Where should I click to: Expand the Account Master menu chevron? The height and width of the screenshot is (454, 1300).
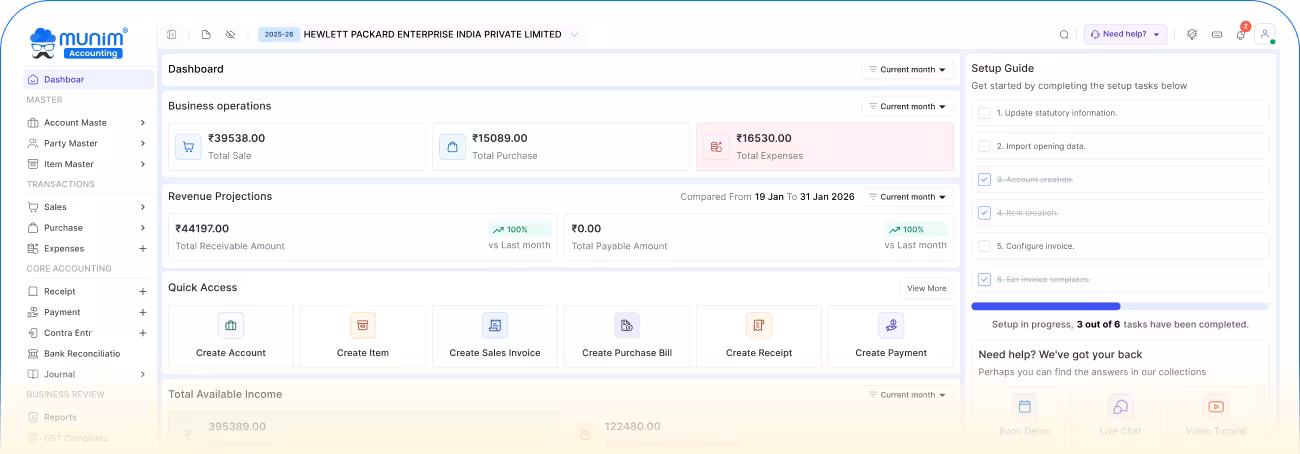(143, 123)
